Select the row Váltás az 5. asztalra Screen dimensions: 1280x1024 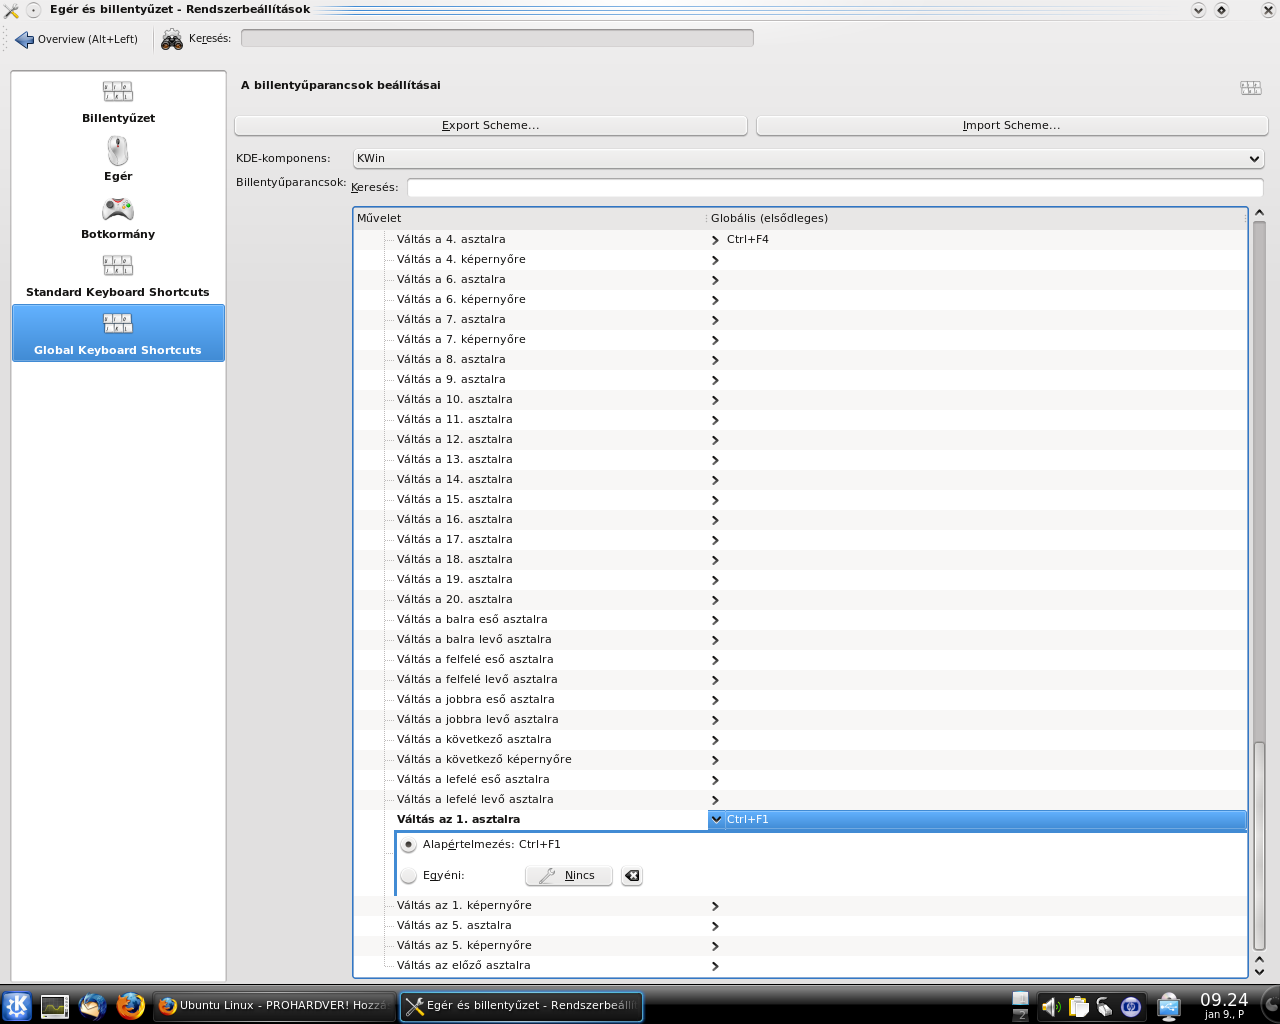pyautogui.click(x=800, y=926)
